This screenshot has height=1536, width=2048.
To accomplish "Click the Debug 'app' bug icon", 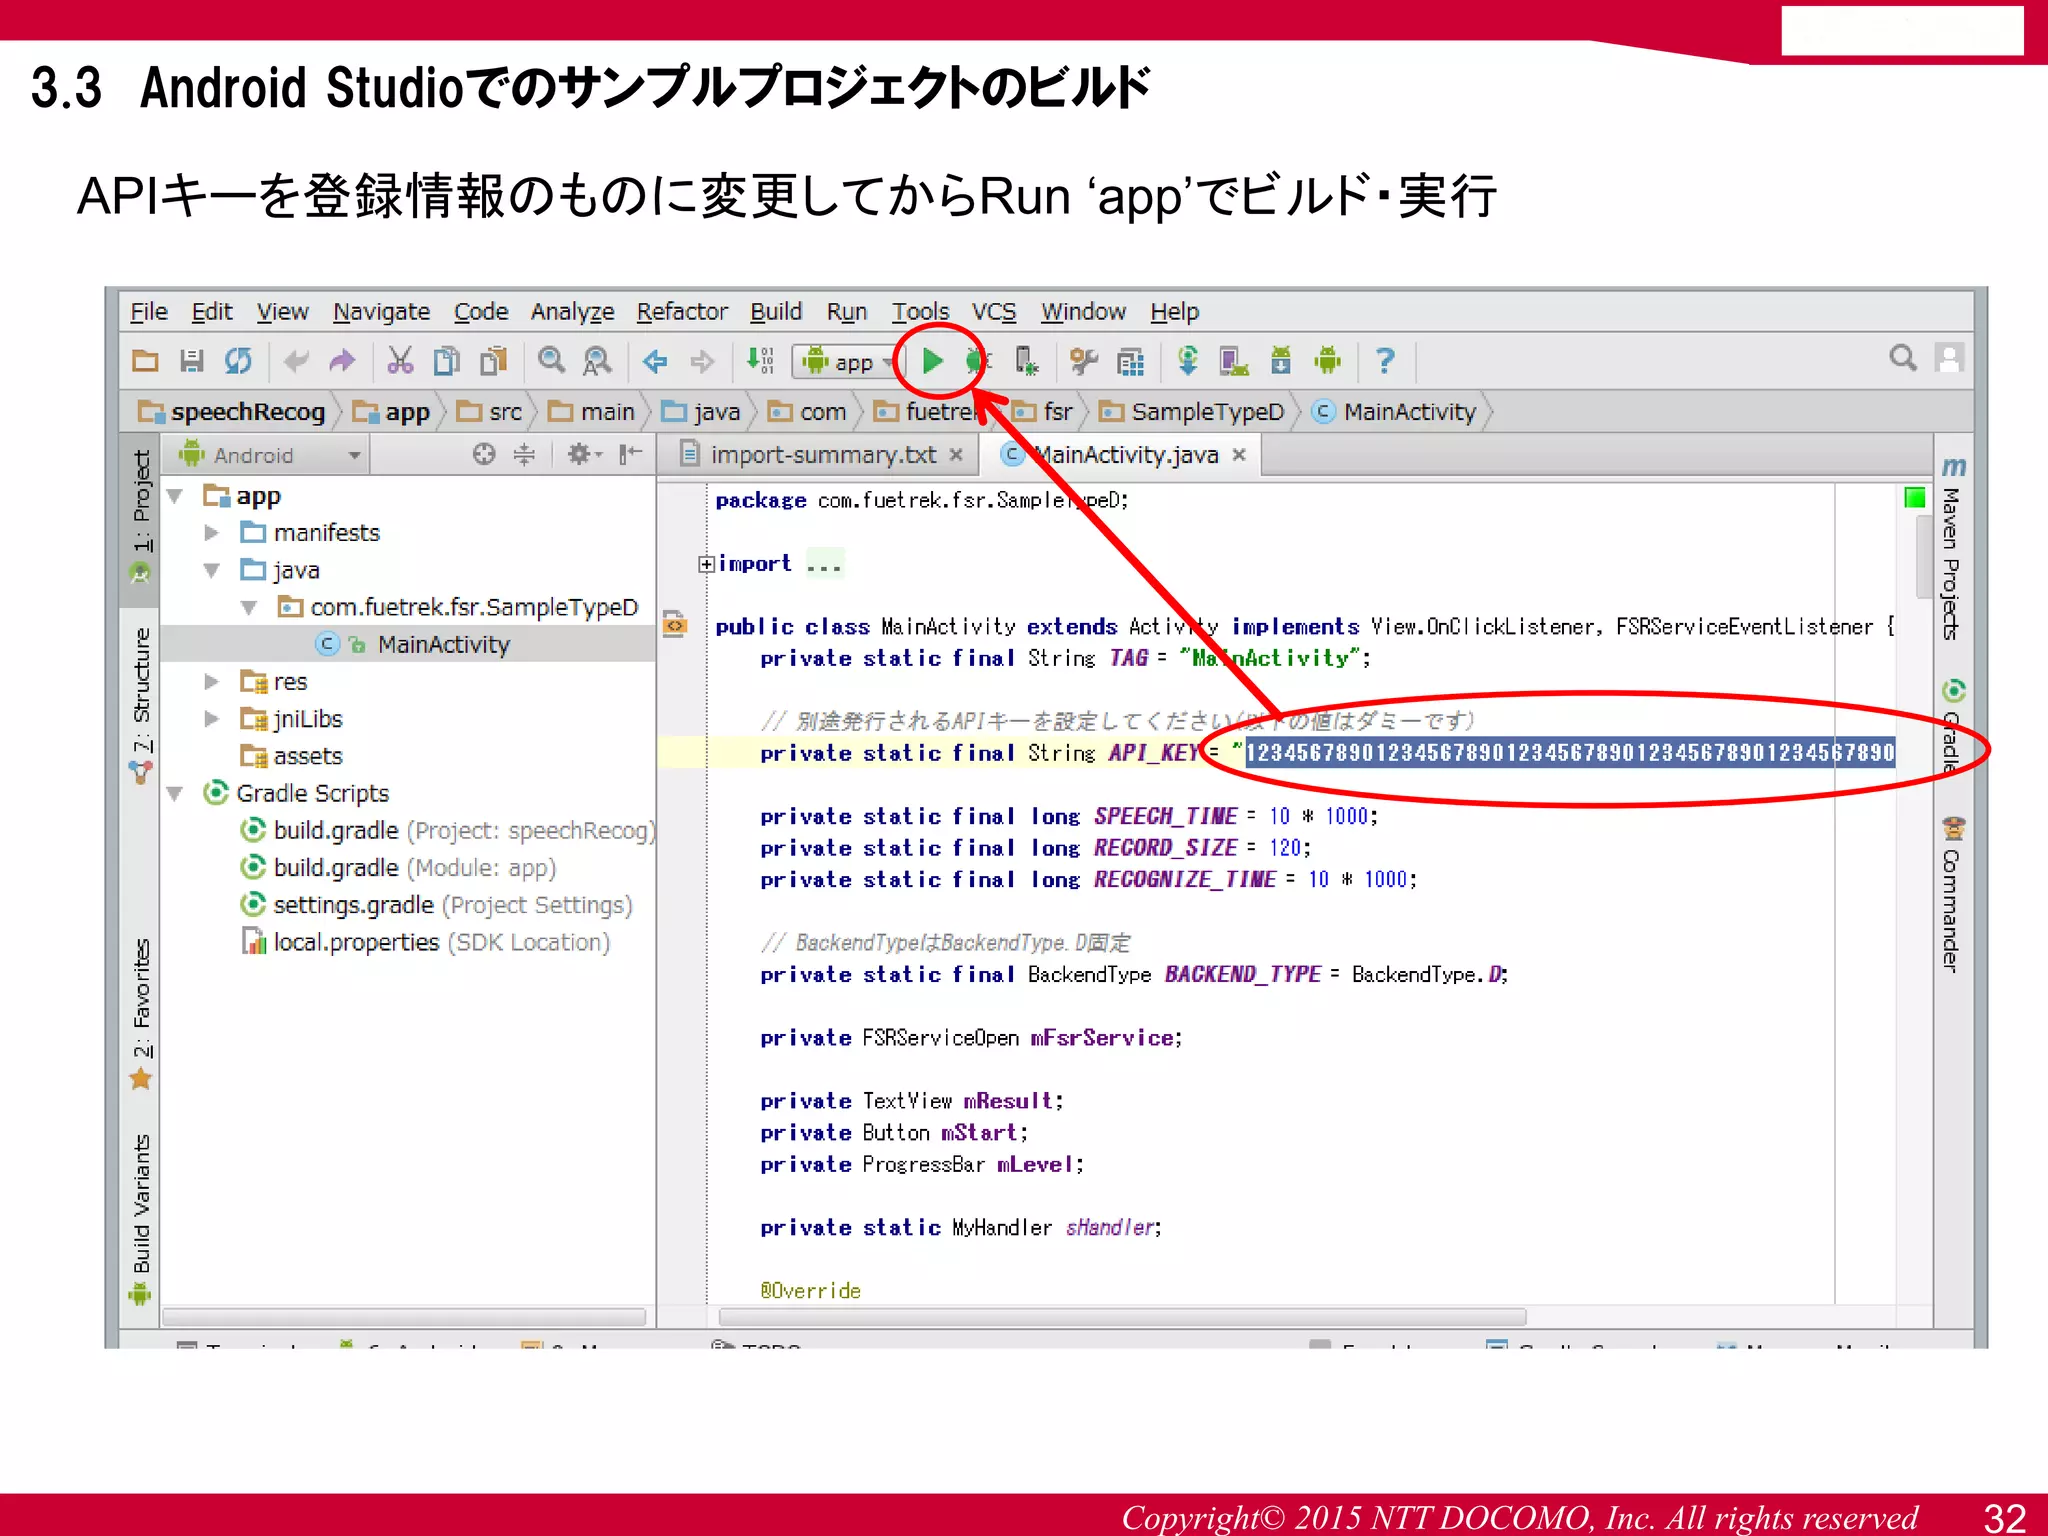I will pos(977,360).
